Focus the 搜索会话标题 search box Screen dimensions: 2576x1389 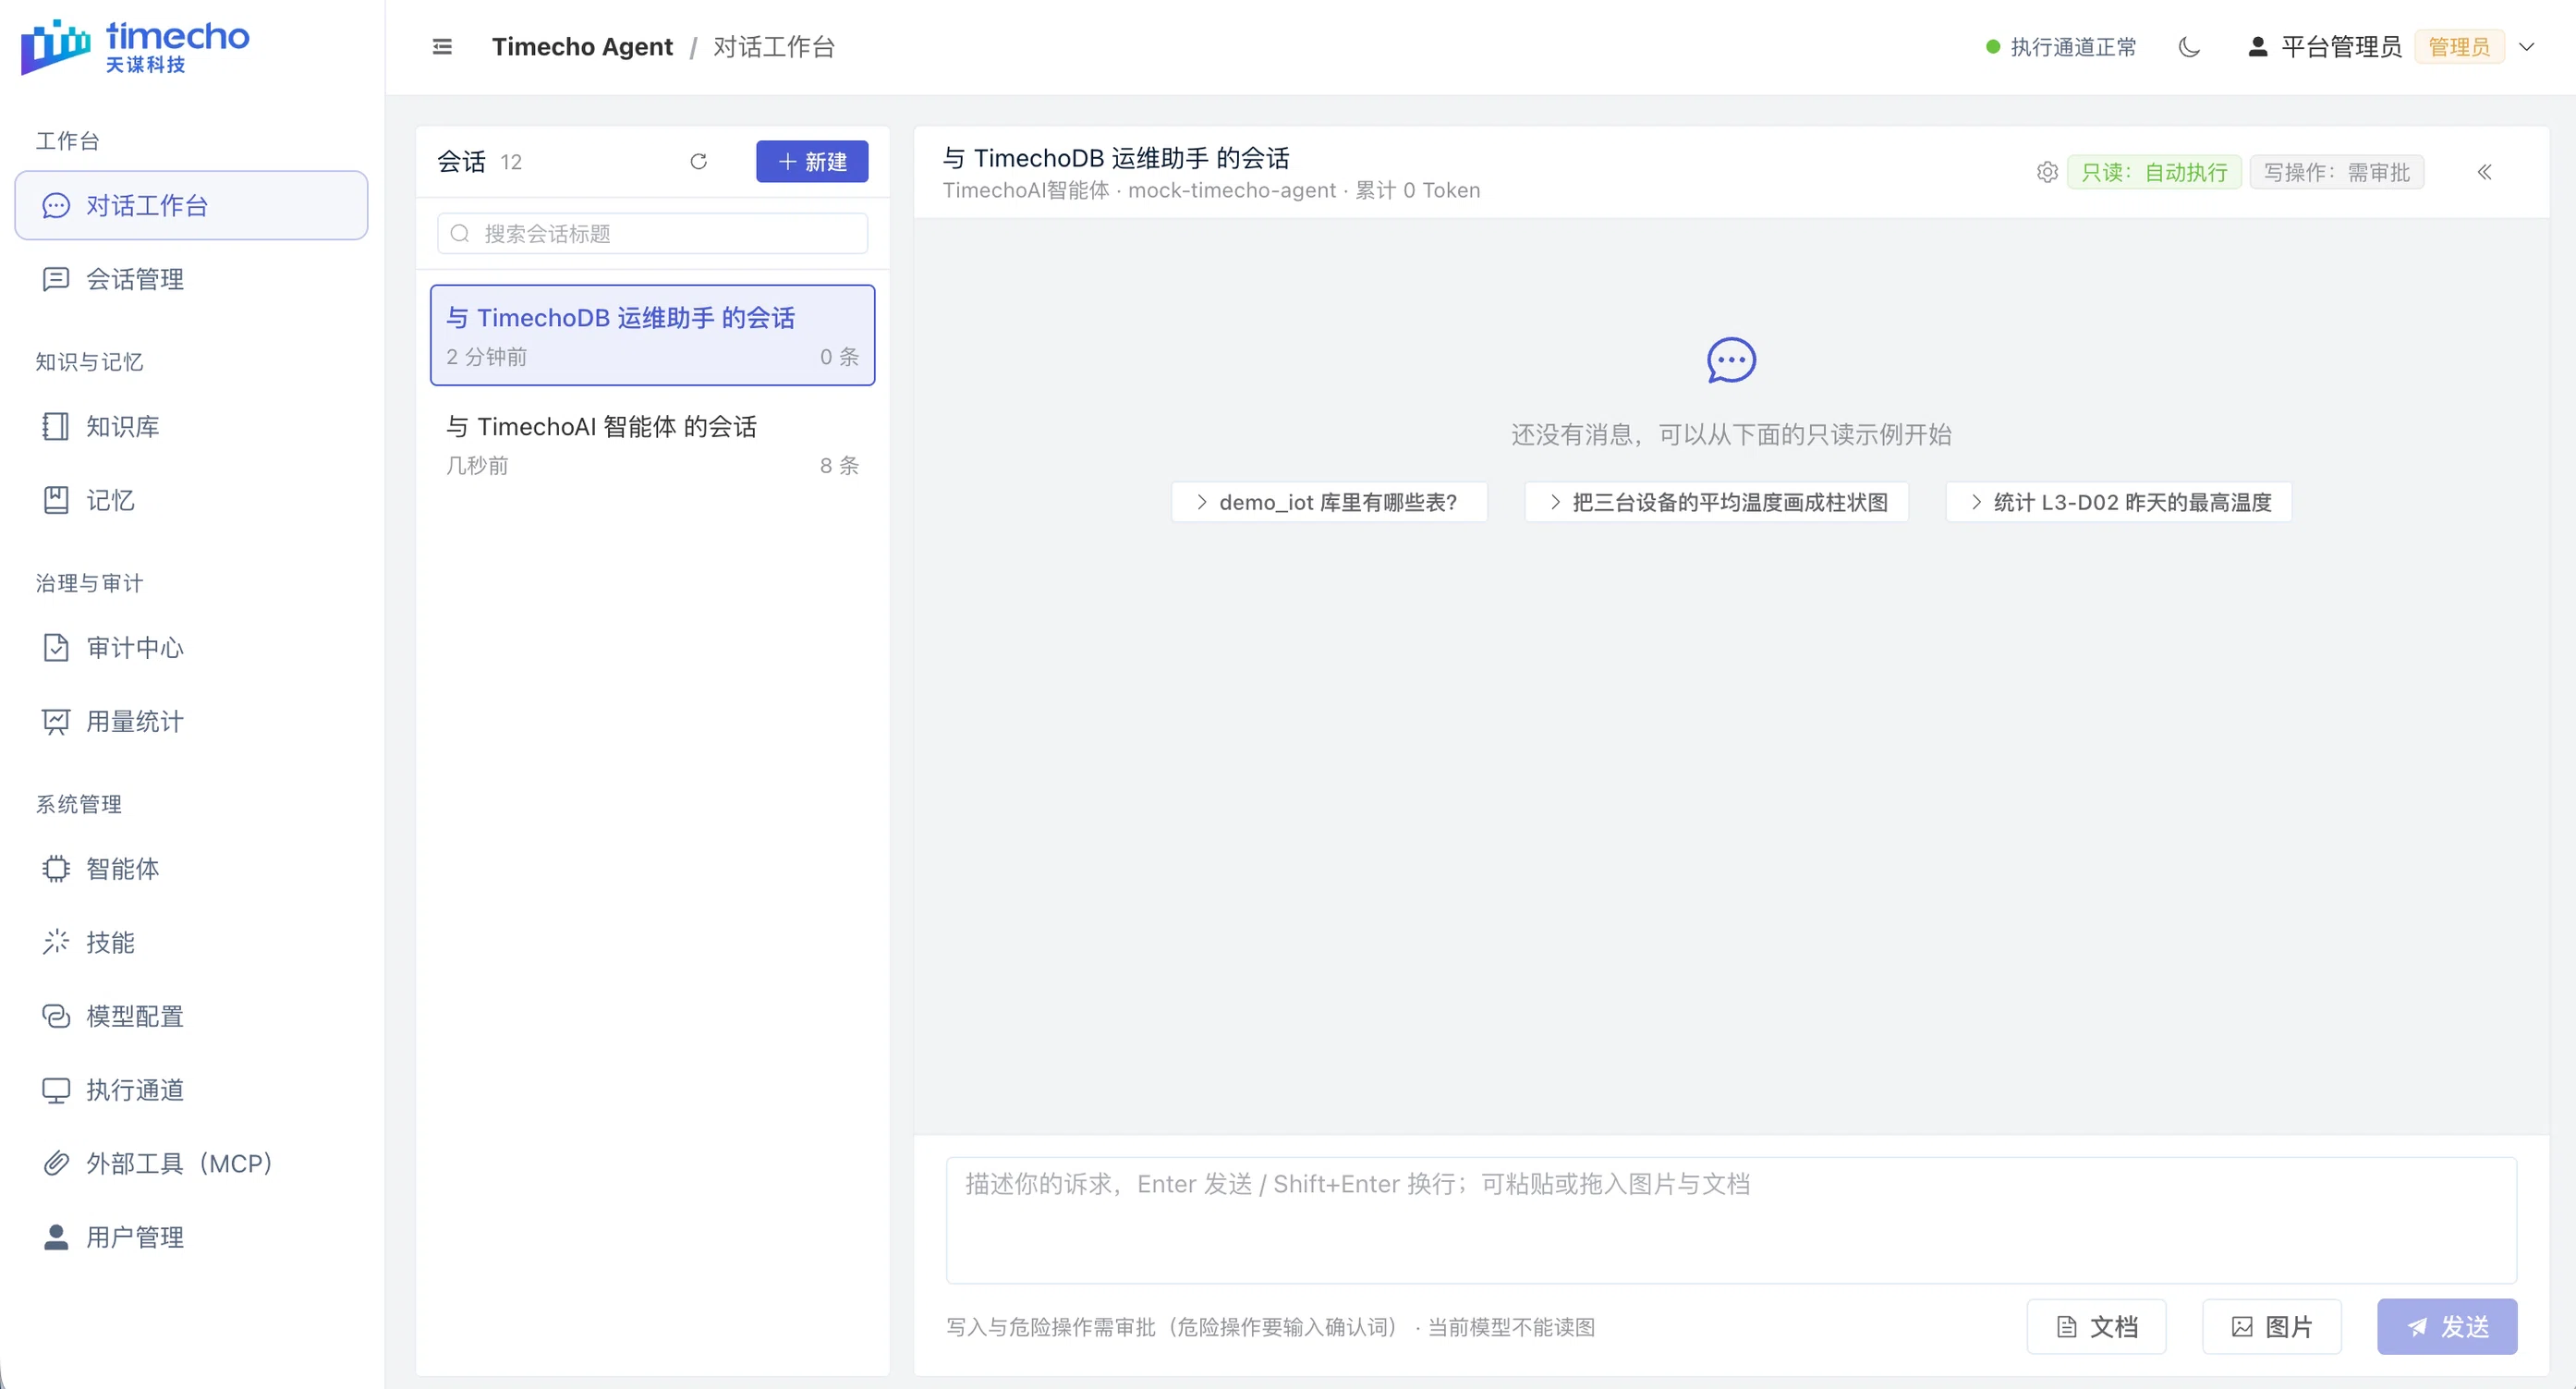click(652, 233)
